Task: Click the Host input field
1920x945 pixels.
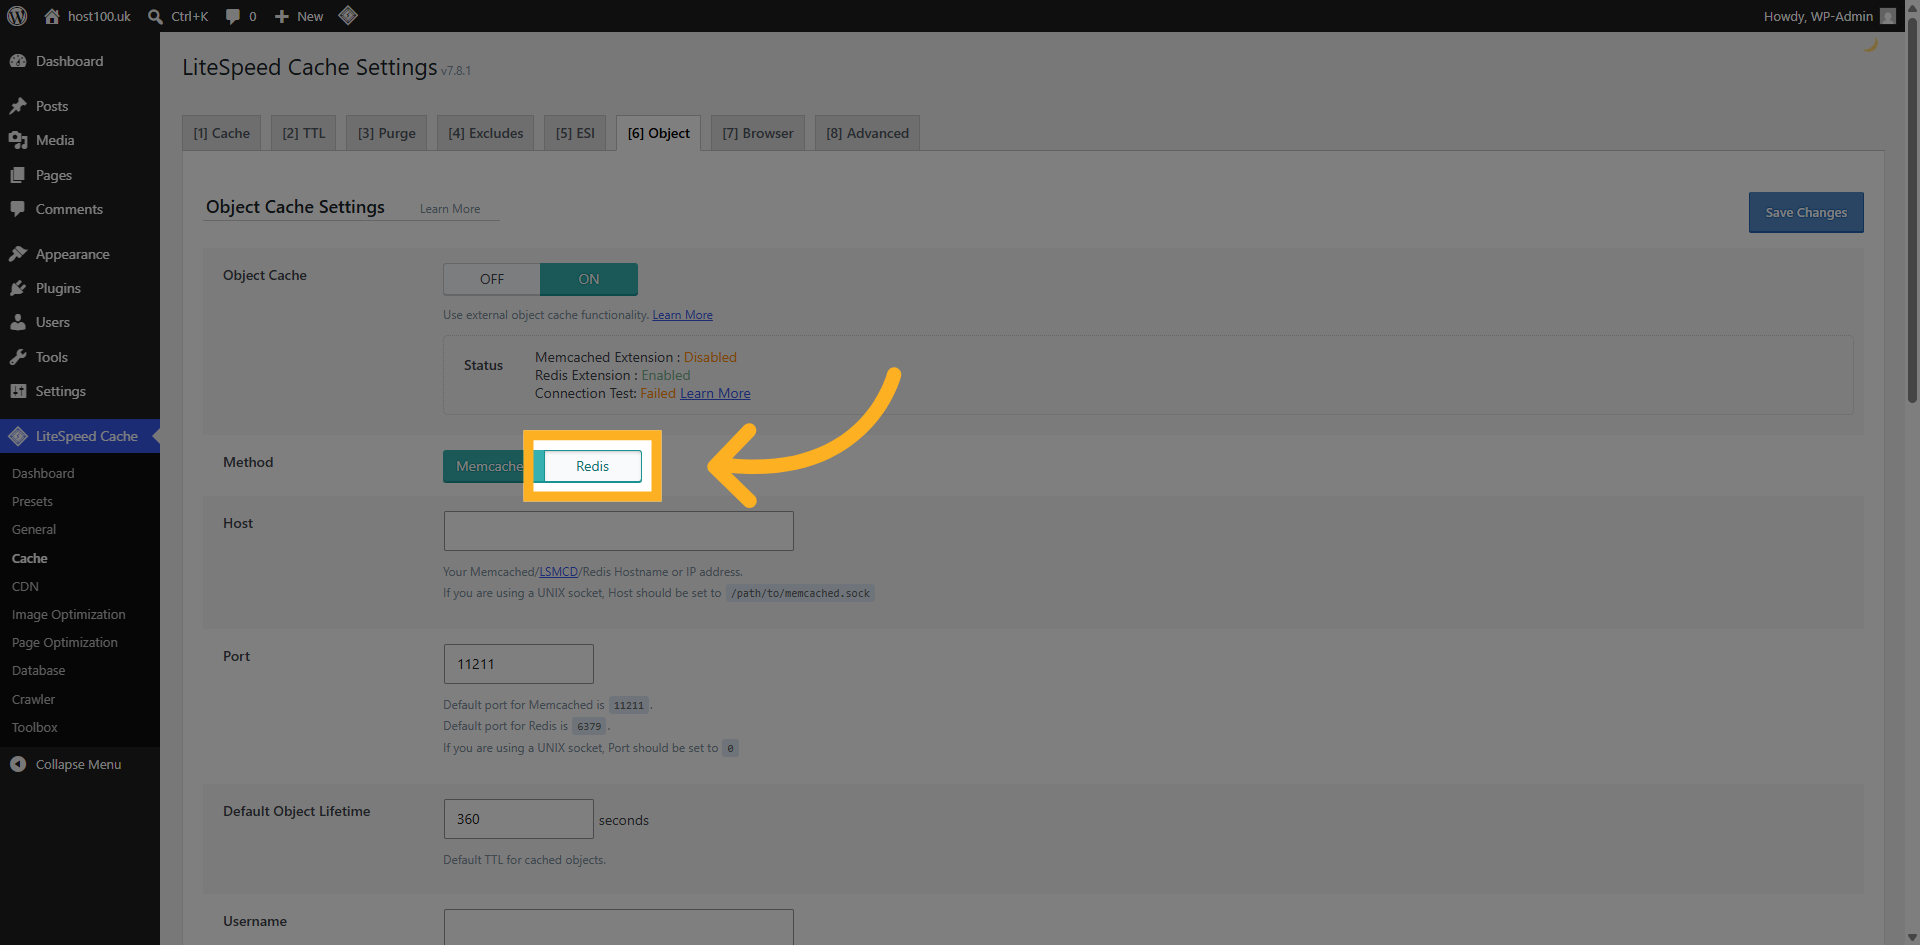Action: pos(619,531)
